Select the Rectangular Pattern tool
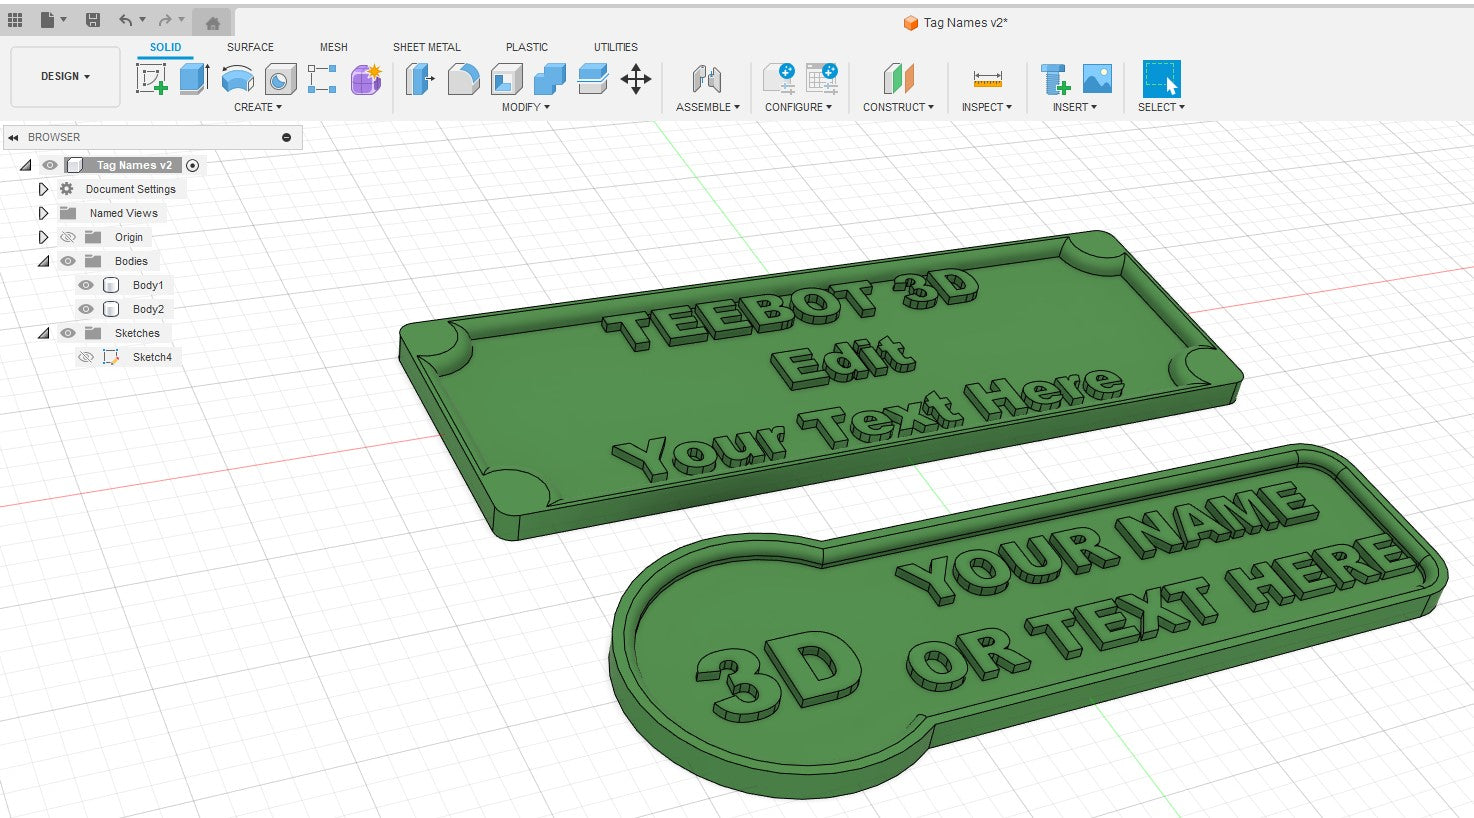The image size is (1474, 818). [322, 79]
